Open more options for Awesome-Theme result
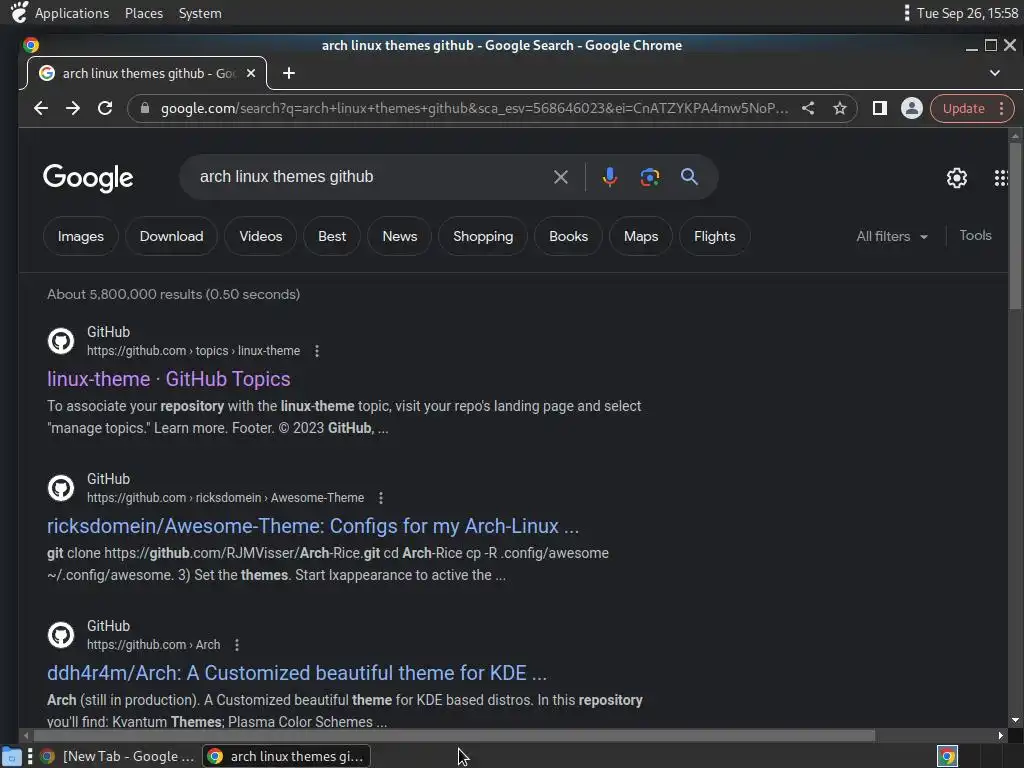 [x=381, y=498]
